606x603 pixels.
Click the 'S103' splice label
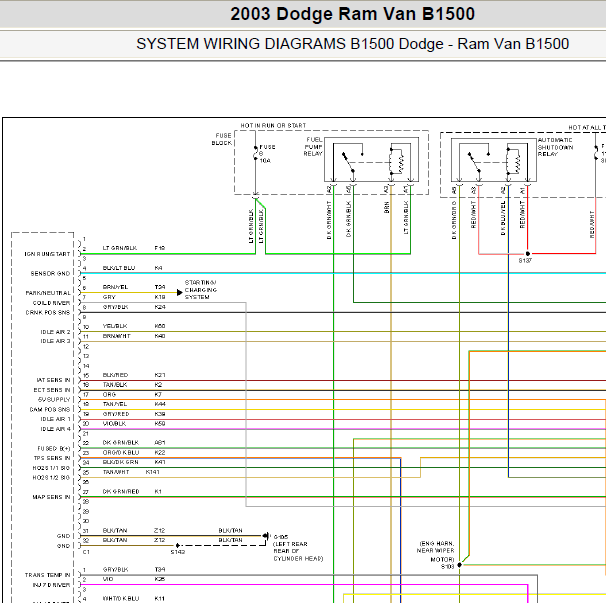pyautogui.click(x=447, y=567)
